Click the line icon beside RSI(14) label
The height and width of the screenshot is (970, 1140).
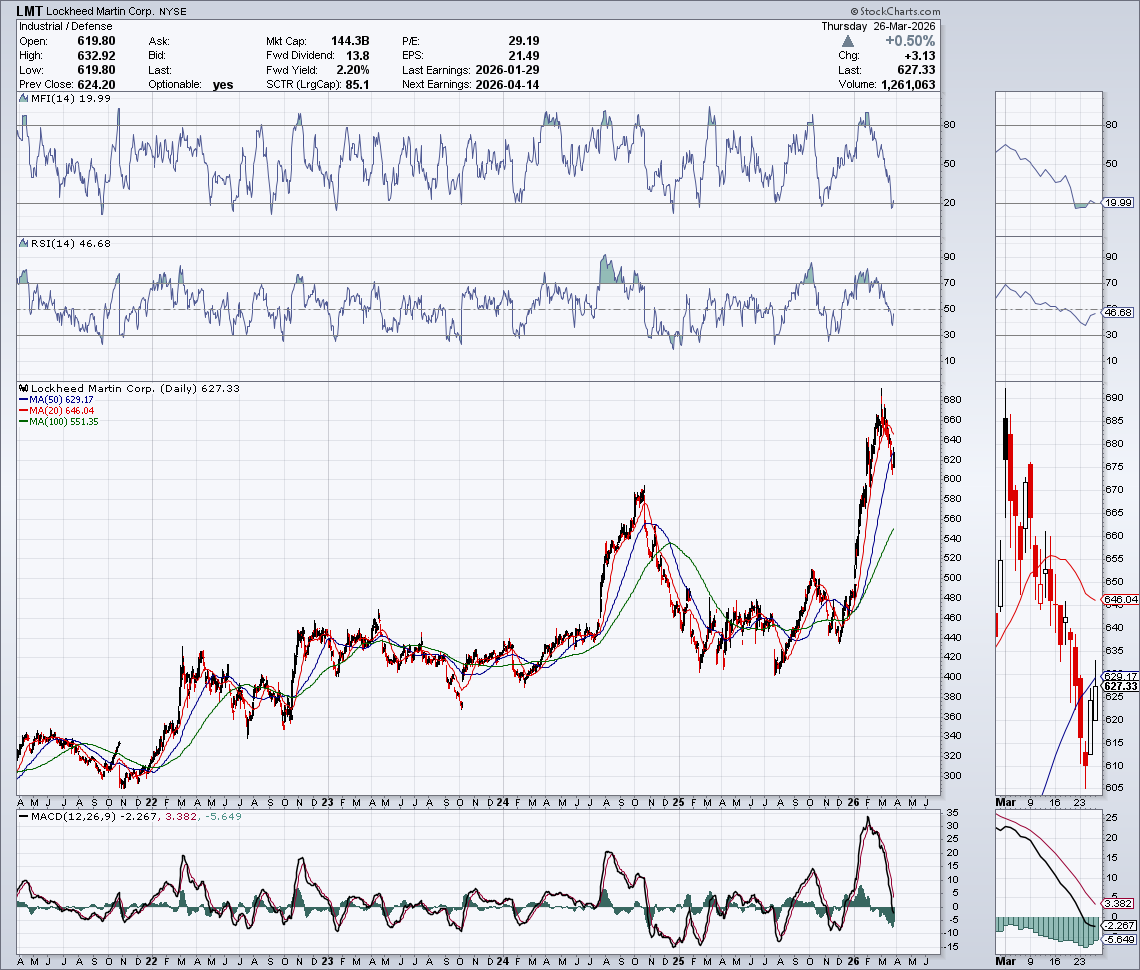24,244
